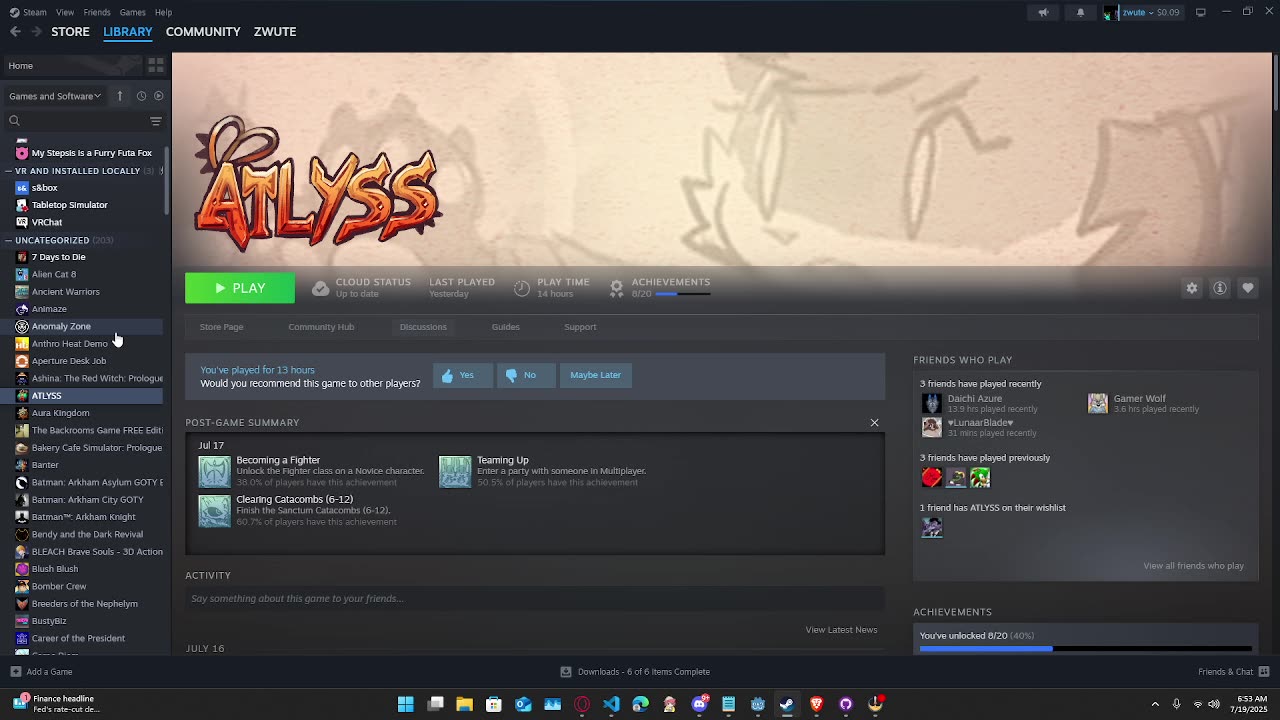
Task: Click the activity say something field
Action: click(535, 599)
